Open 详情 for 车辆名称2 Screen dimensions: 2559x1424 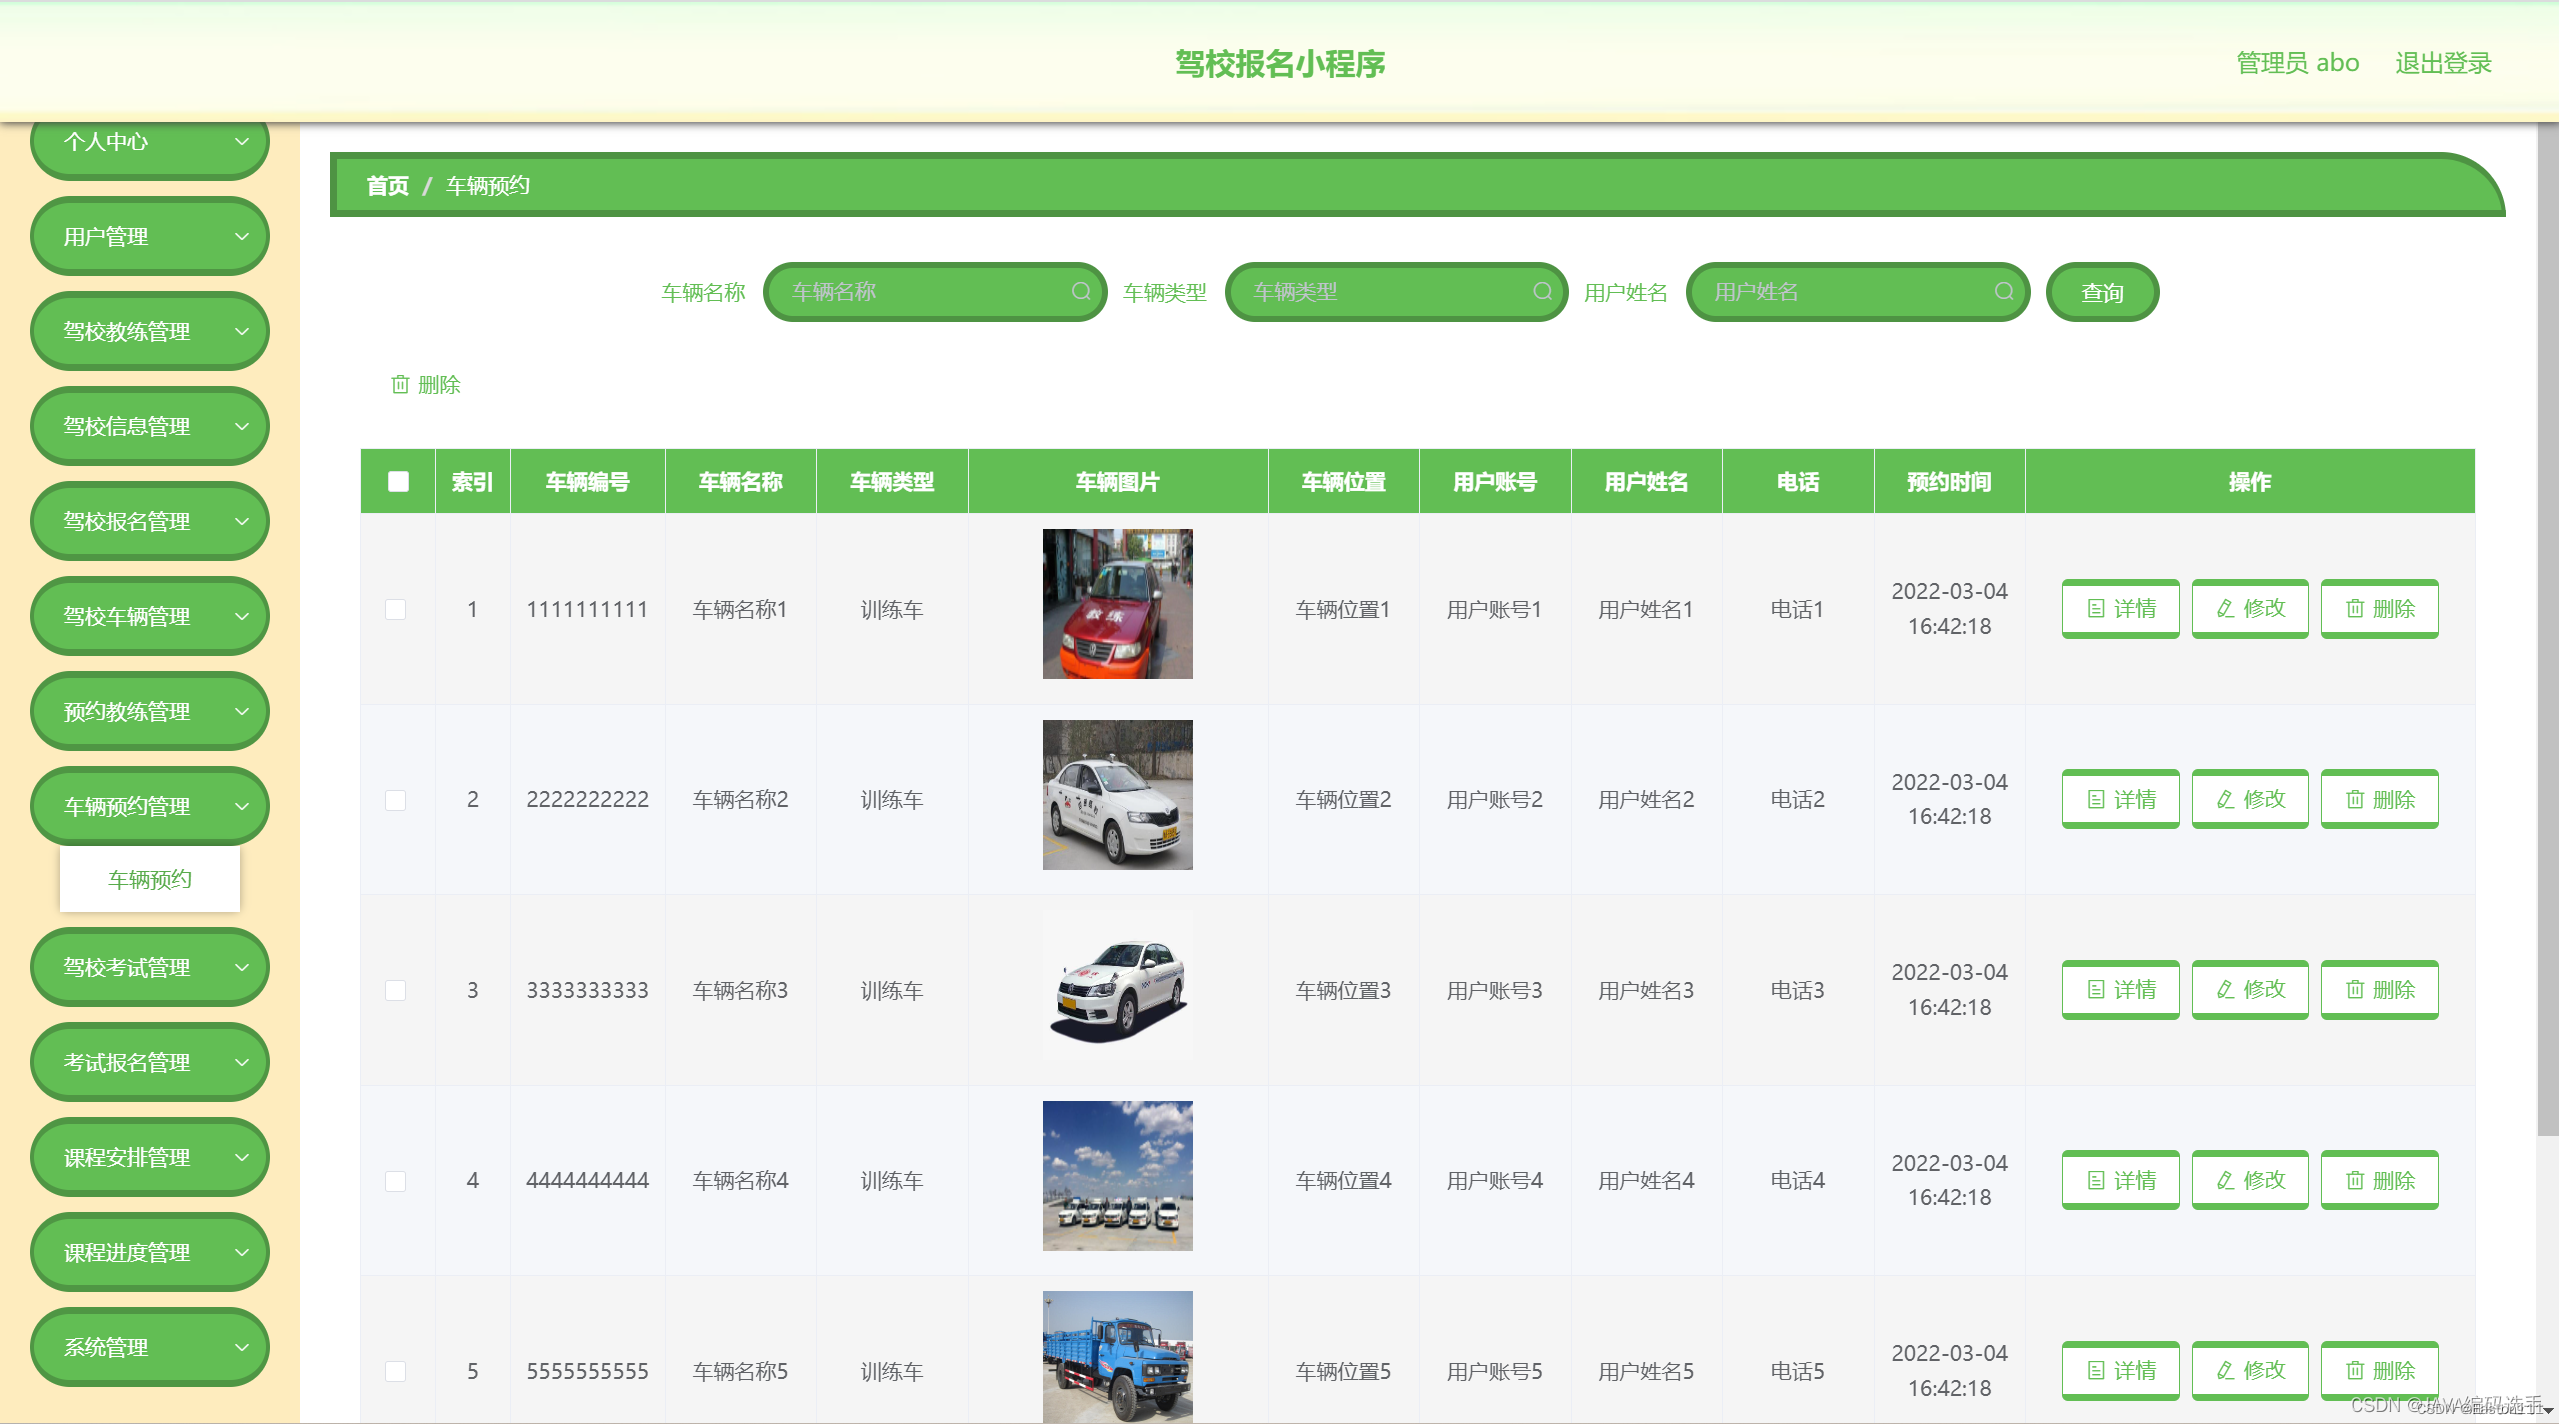point(2120,799)
